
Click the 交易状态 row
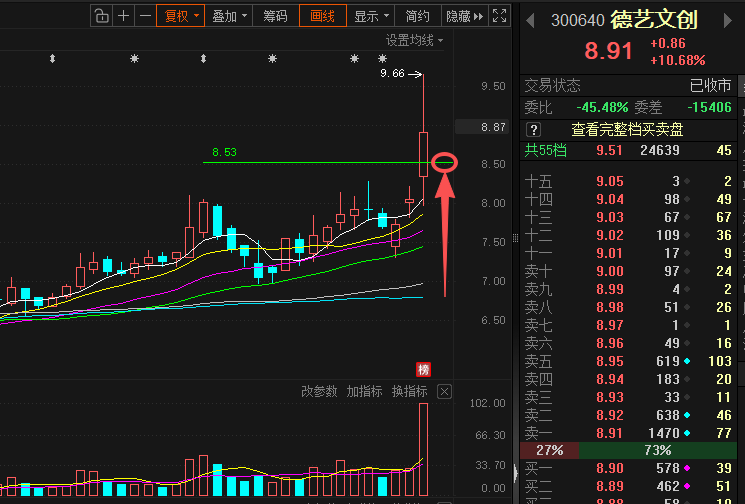[x=629, y=86]
